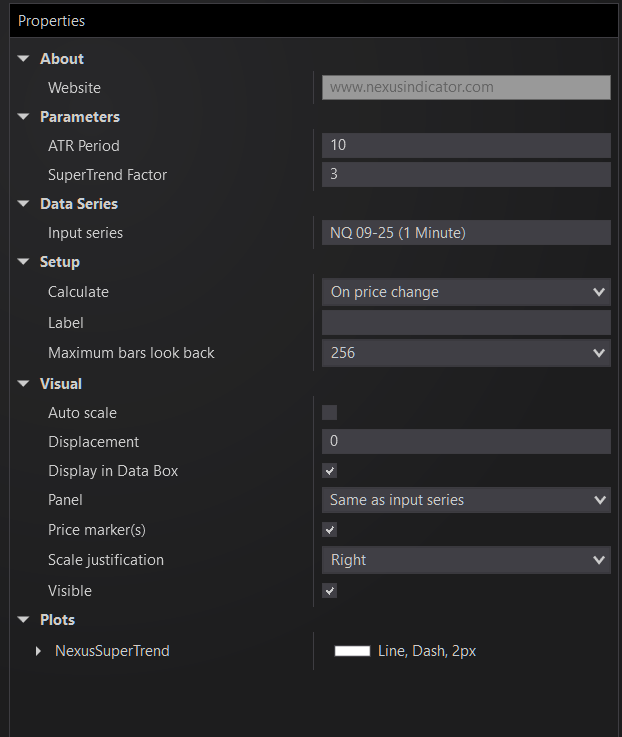Open the Calculate dropdown

466,292
